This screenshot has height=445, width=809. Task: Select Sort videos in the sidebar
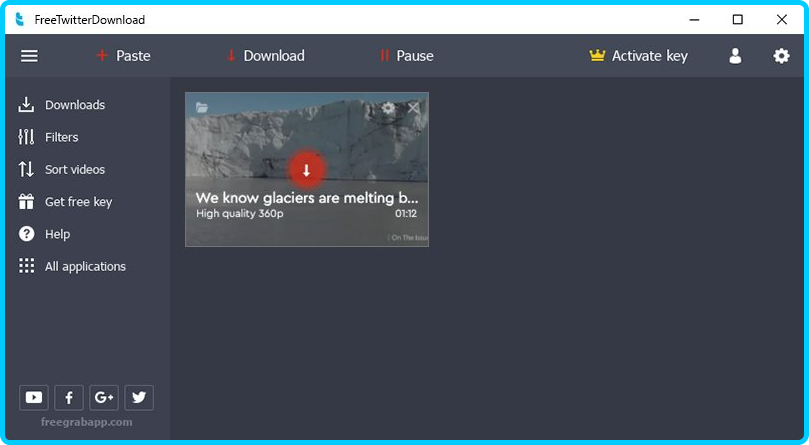(x=61, y=169)
